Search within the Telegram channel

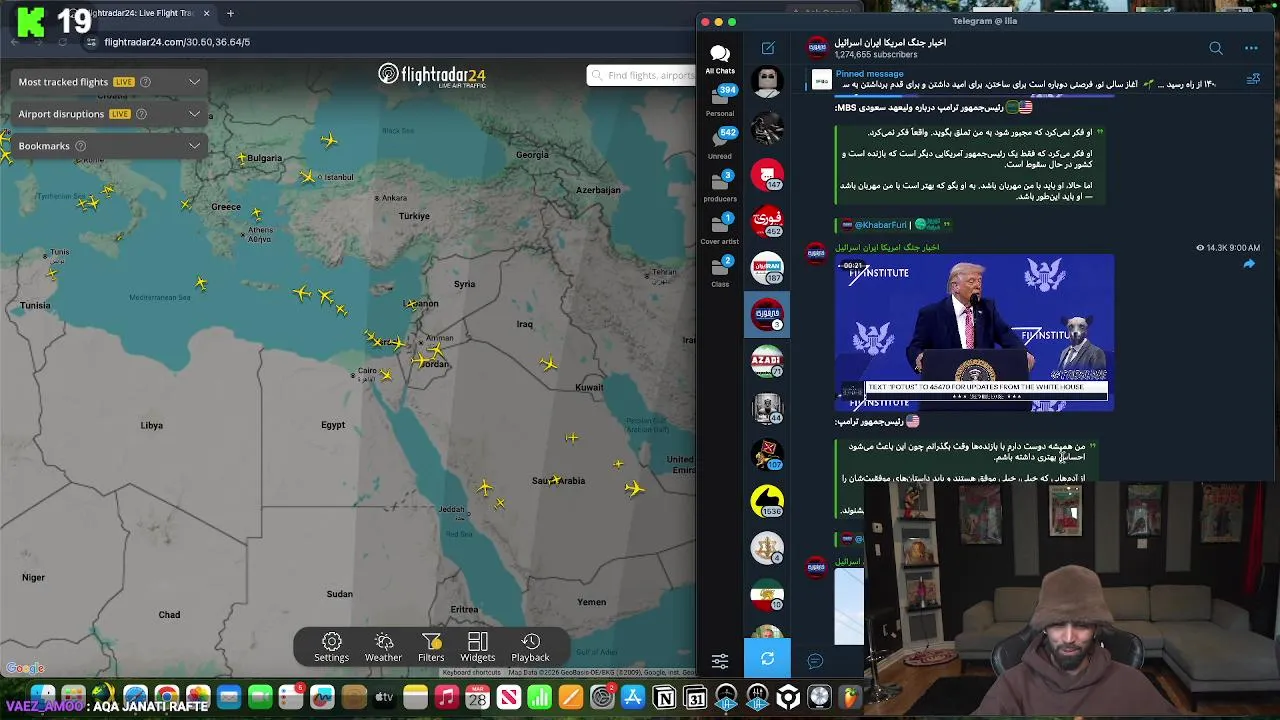point(1215,48)
